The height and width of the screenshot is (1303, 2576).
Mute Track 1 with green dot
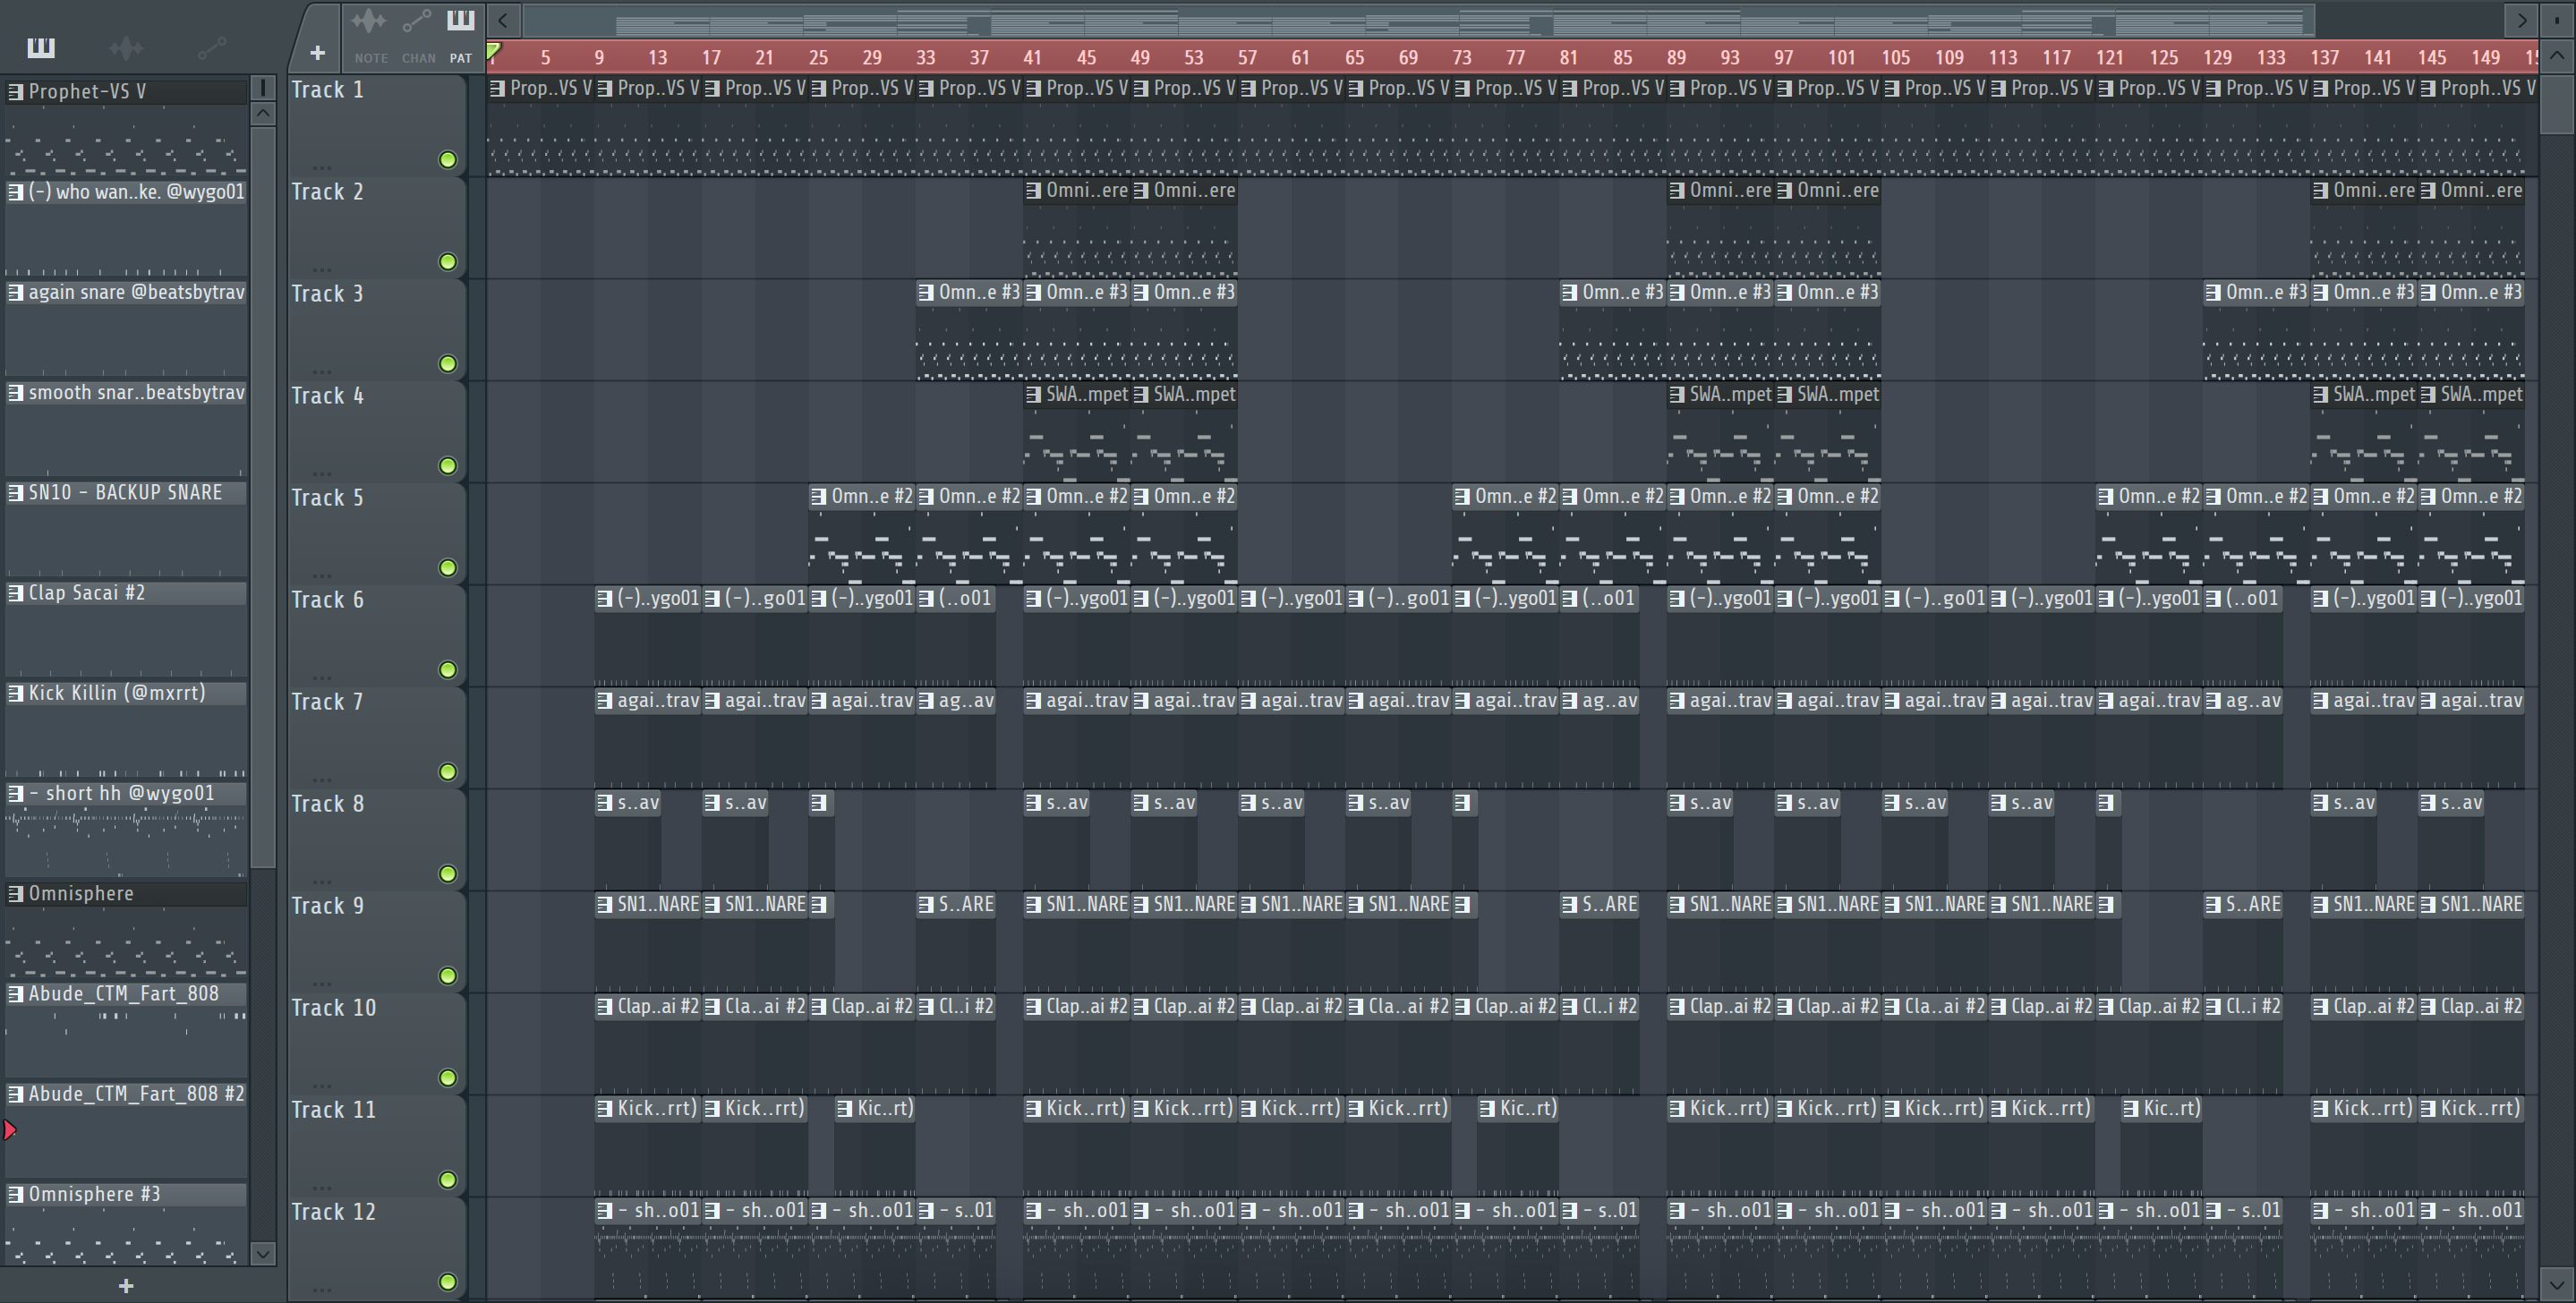coord(448,160)
